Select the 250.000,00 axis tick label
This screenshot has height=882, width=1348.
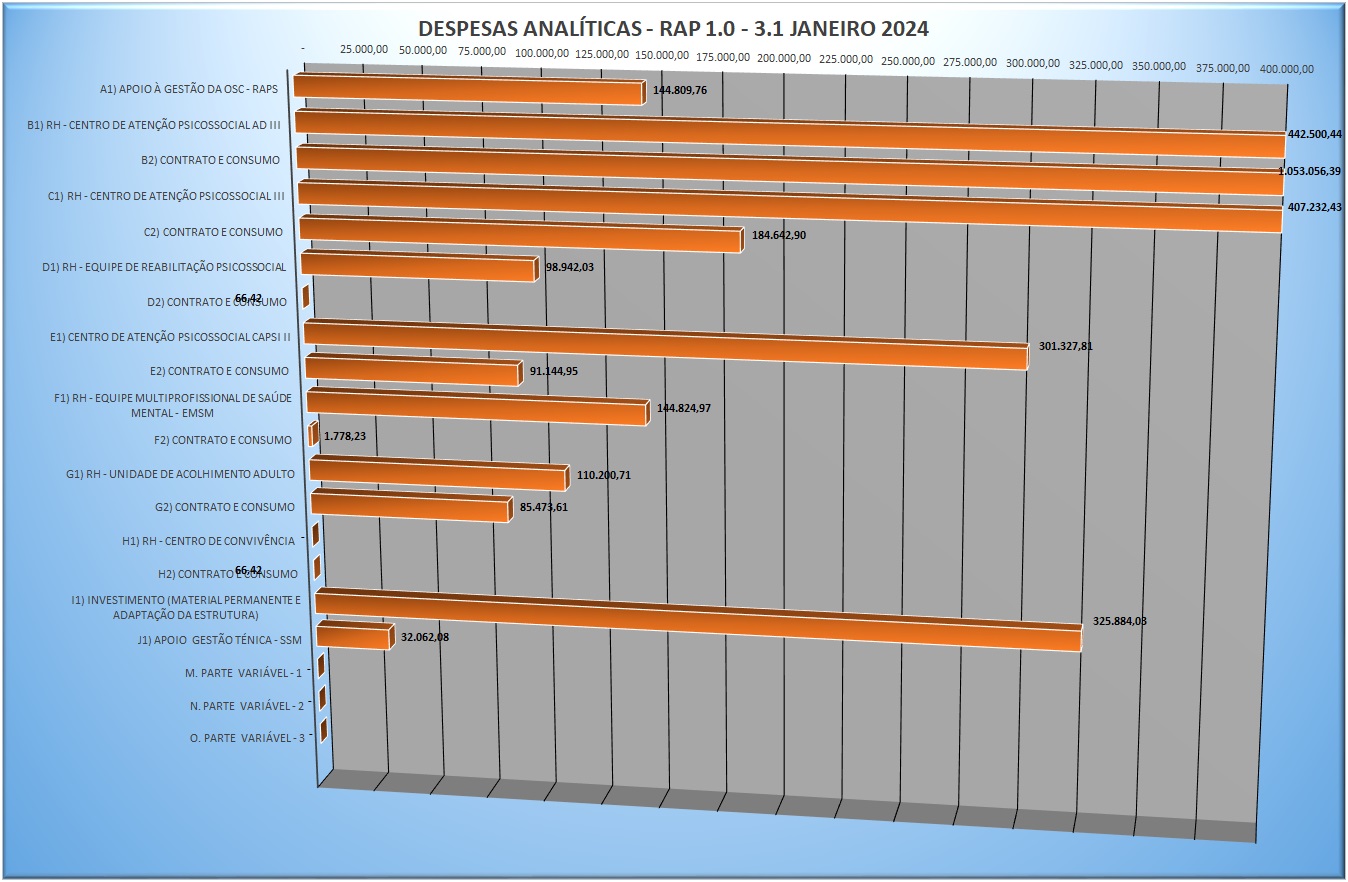tap(907, 61)
